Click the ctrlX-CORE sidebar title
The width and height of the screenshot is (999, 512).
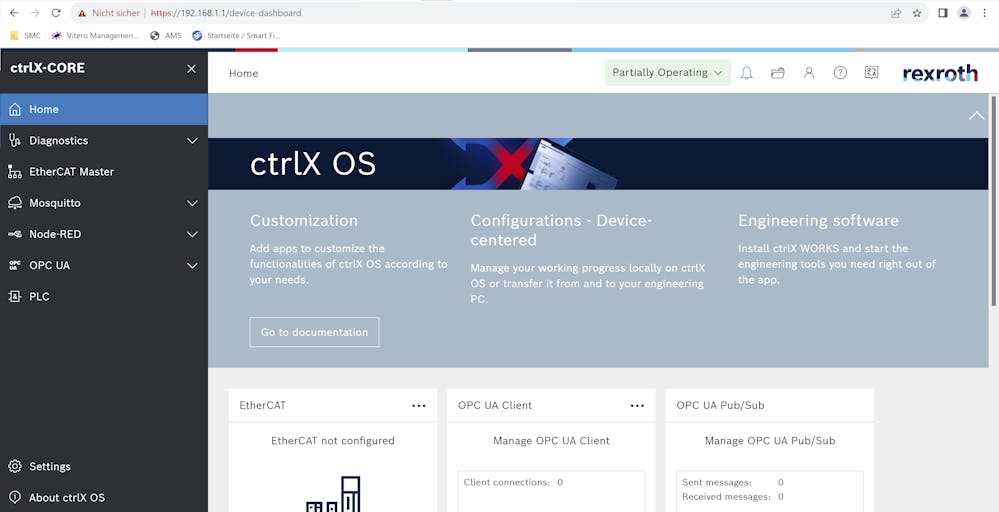coord(47,68)
